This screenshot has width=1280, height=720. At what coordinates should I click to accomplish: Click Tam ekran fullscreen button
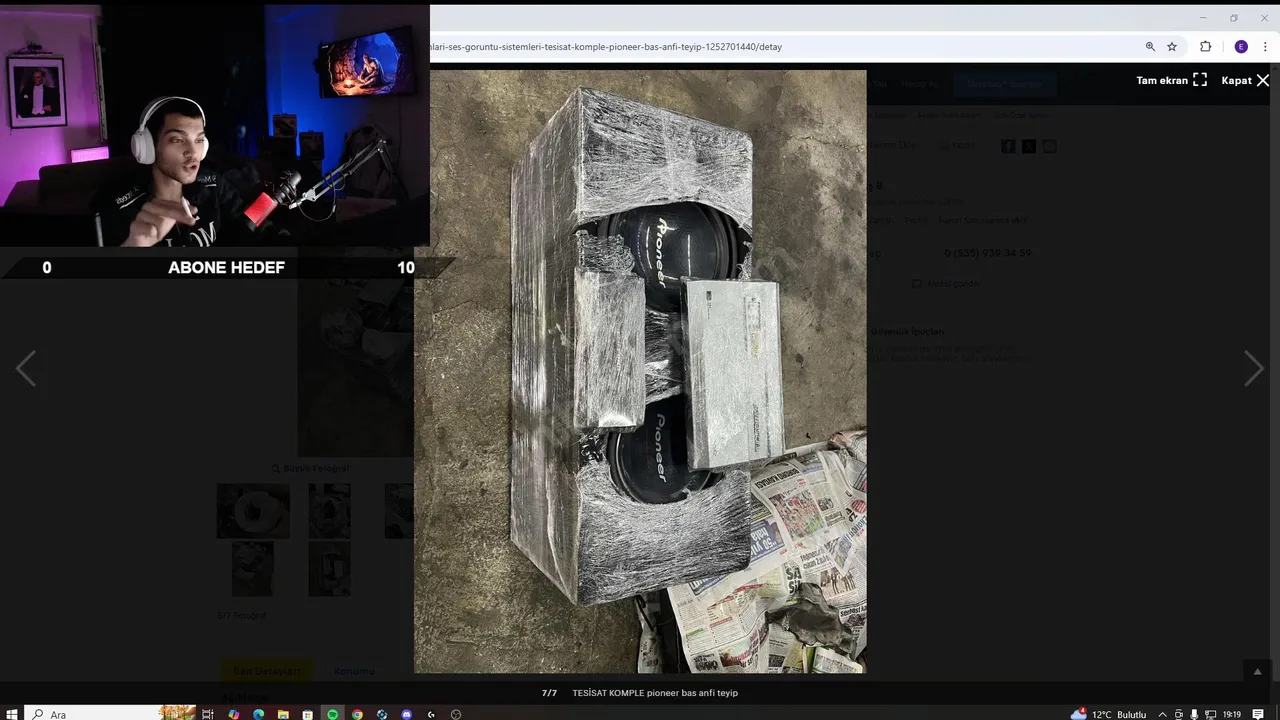(1172, 80)
